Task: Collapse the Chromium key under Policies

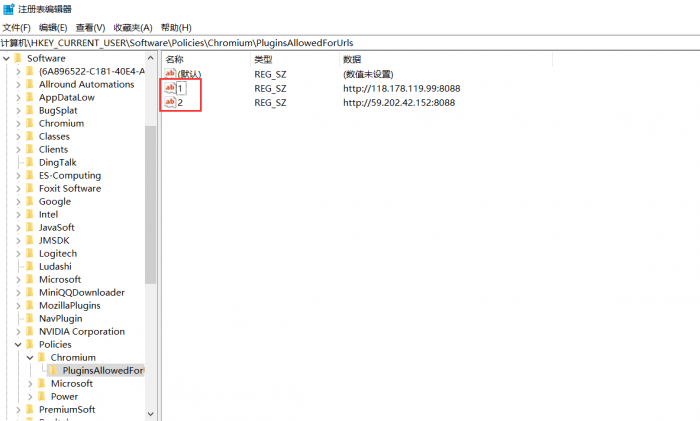Action: coord(30,358)
